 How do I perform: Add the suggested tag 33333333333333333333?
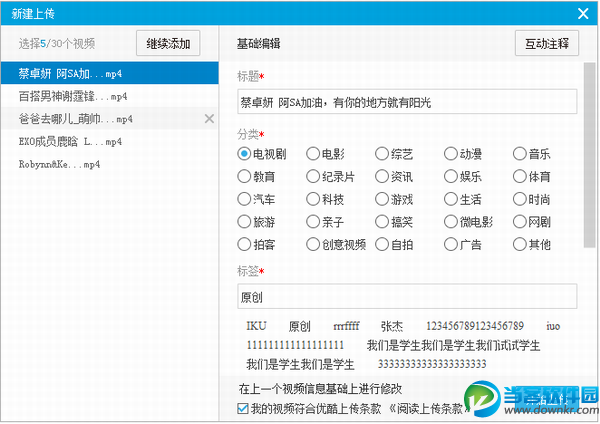432,364
